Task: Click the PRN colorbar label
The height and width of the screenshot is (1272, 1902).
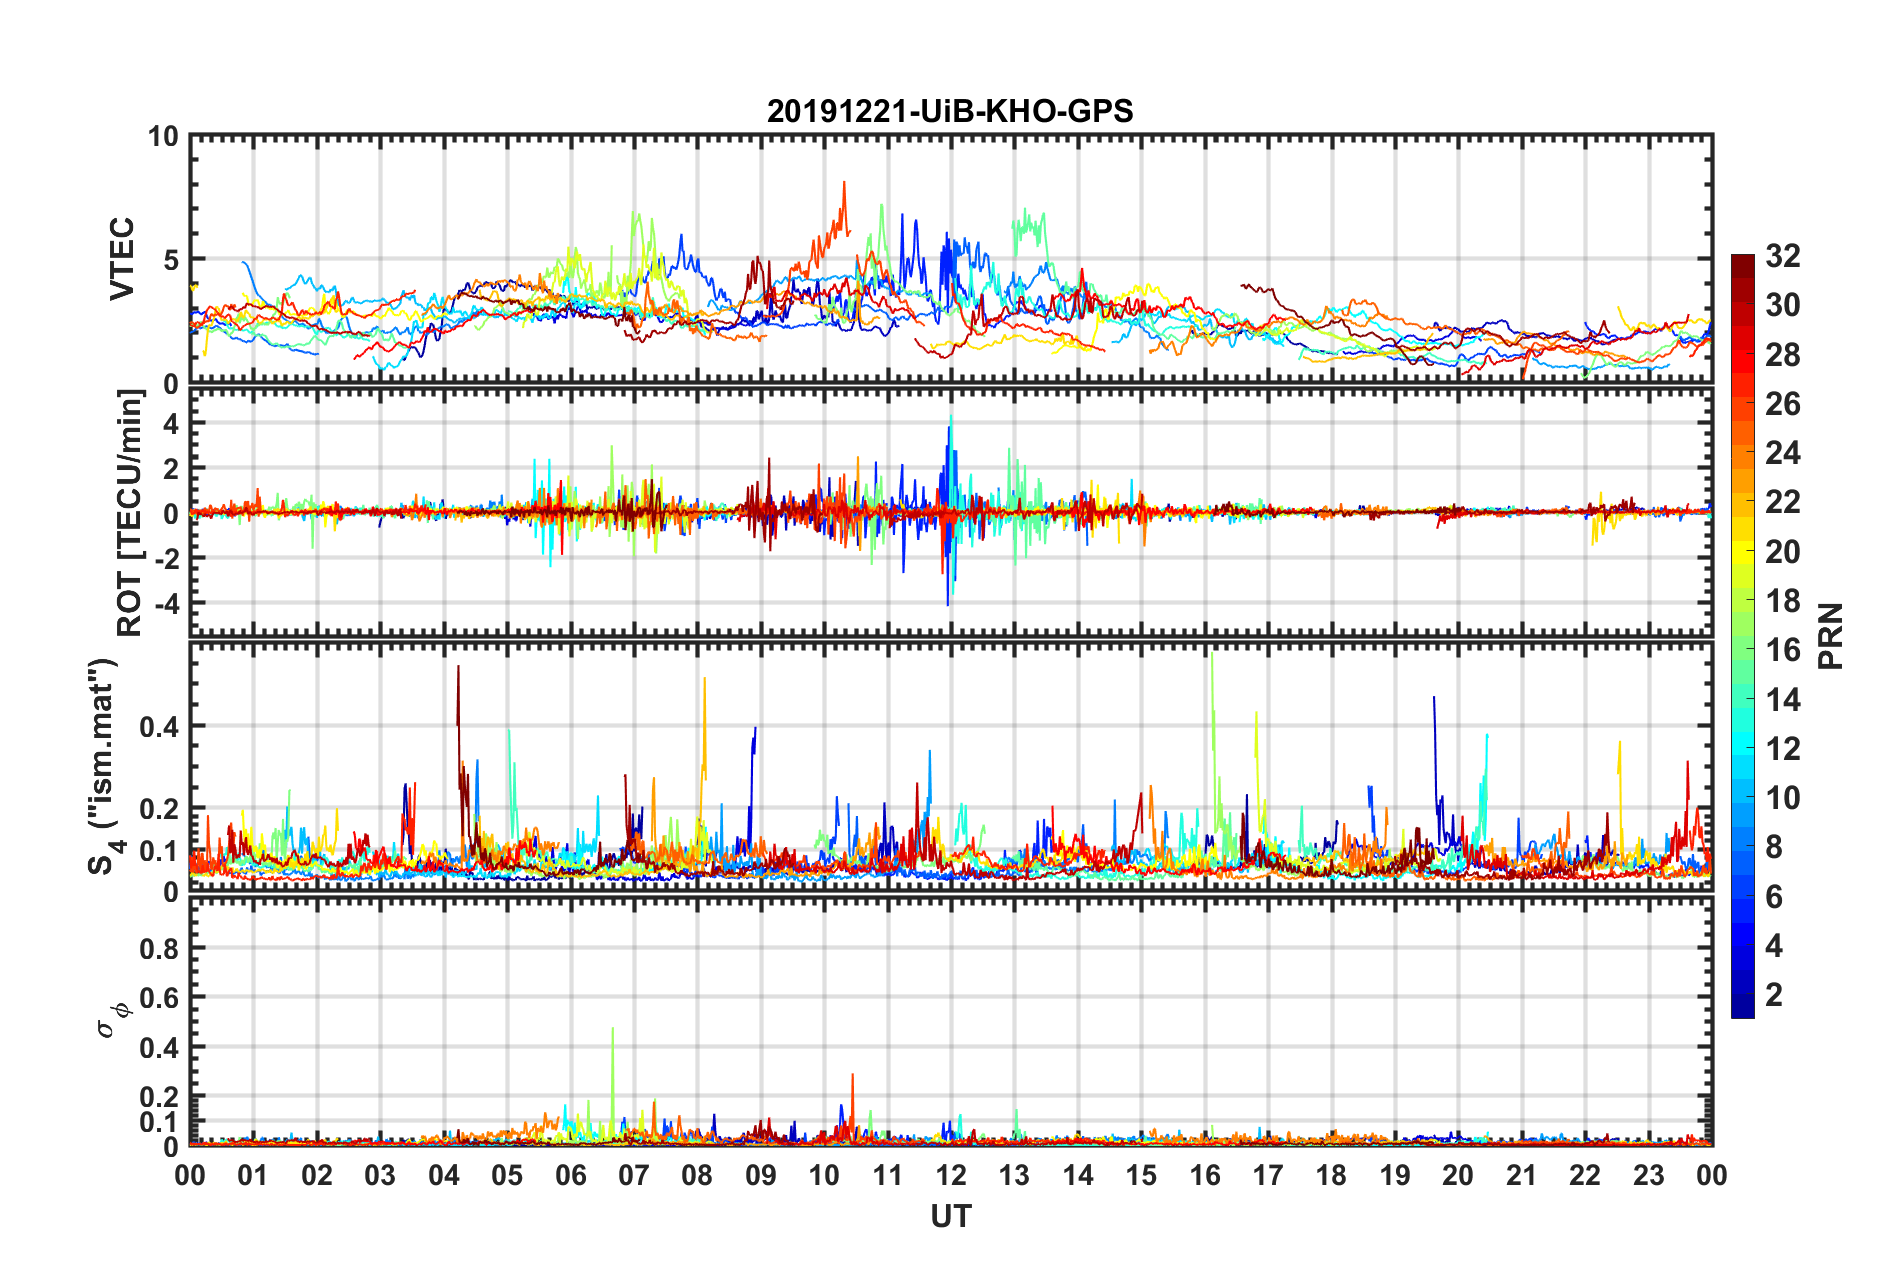Action: point(1831,636)
